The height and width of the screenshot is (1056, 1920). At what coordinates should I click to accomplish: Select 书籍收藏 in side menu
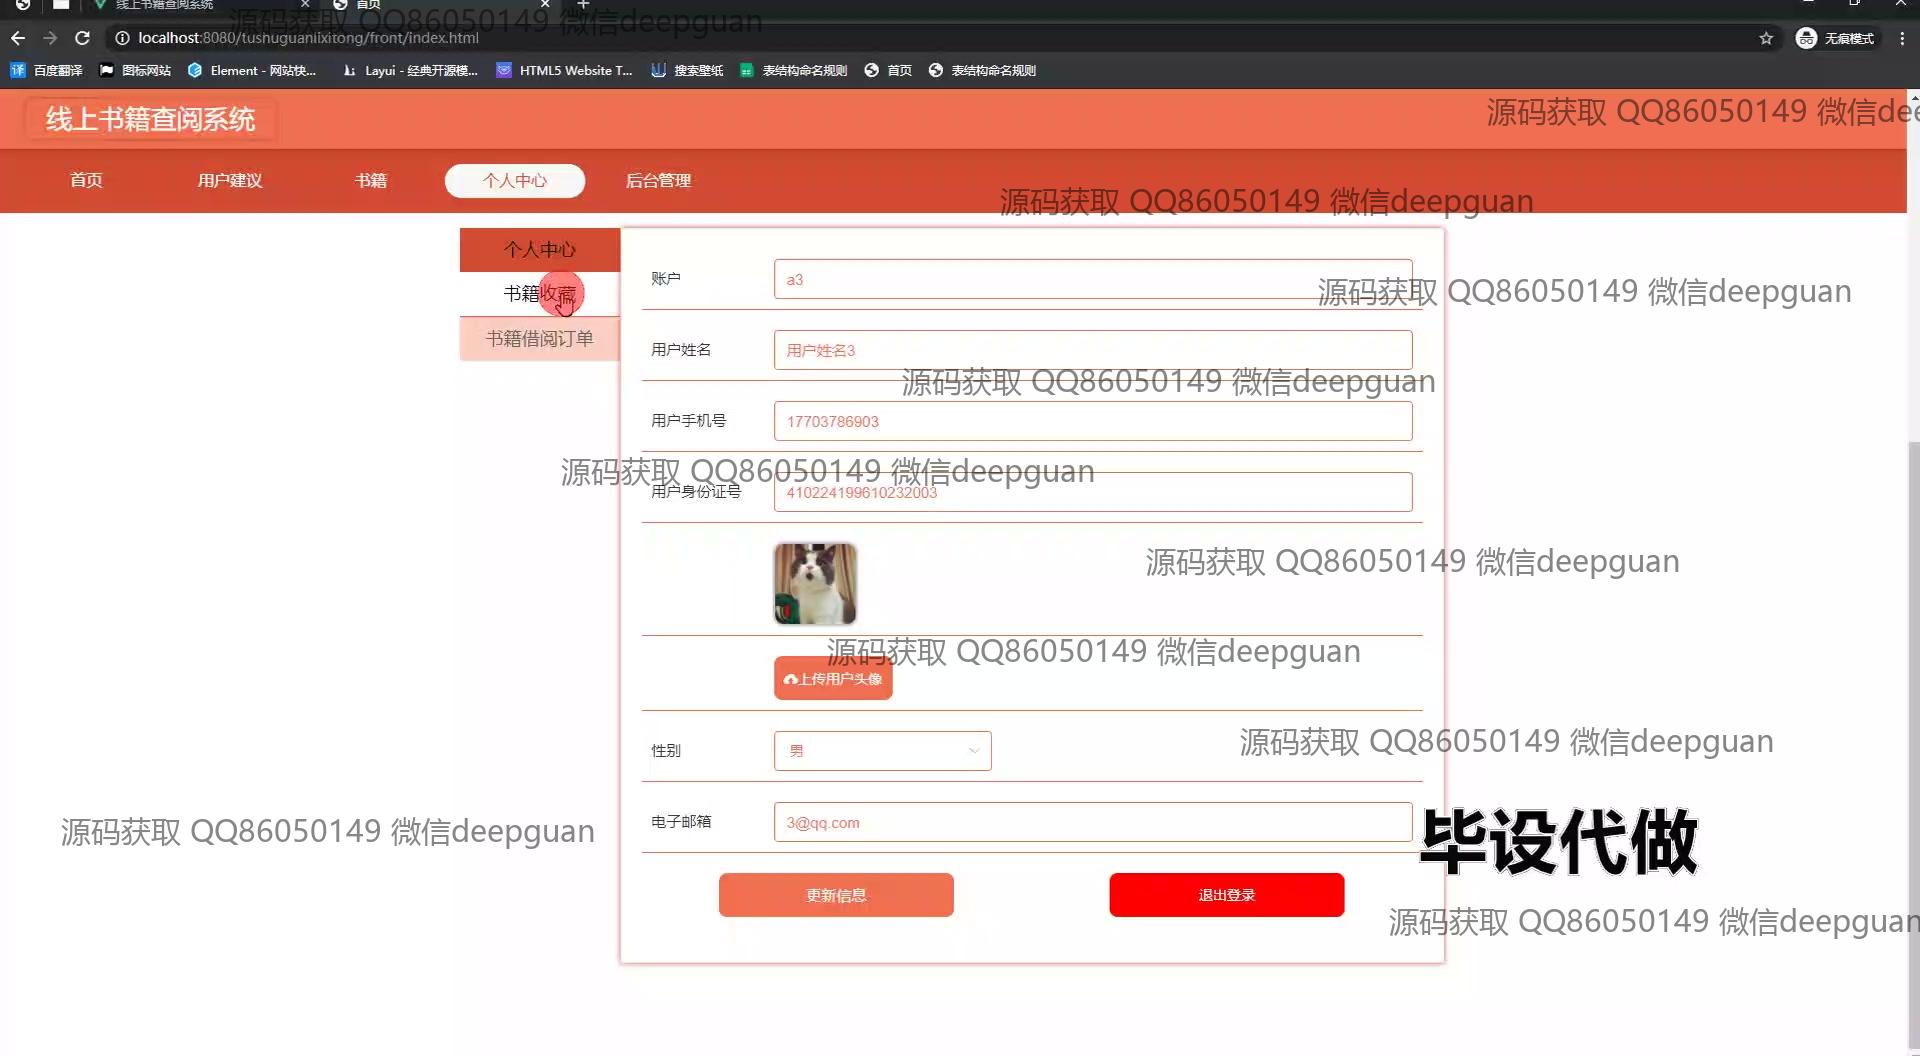pyautogui.click(x=539, y=294)
